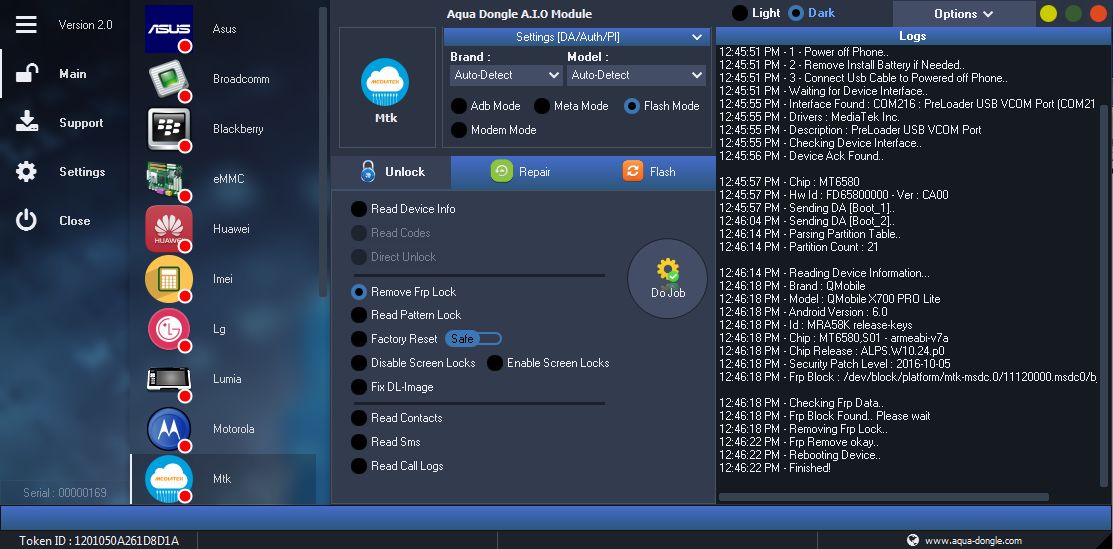This screenshot has width=1113, height=549.
Task: Select the Lg brand icon
Action: coord(169,329)
